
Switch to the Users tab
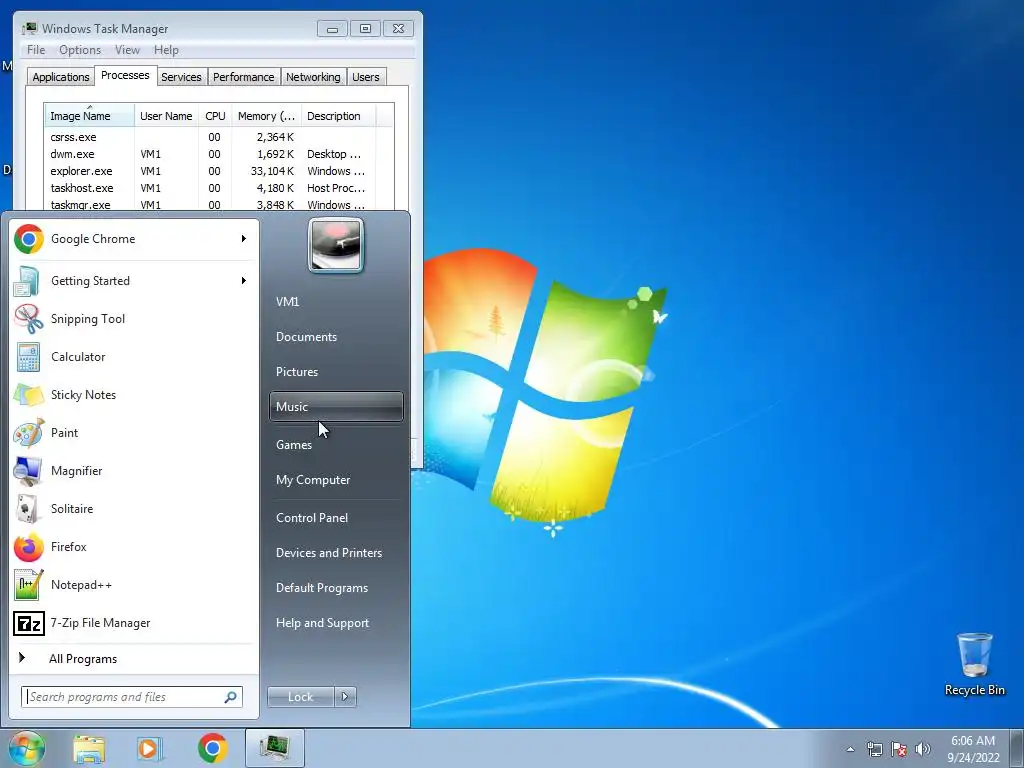[366, 77]
